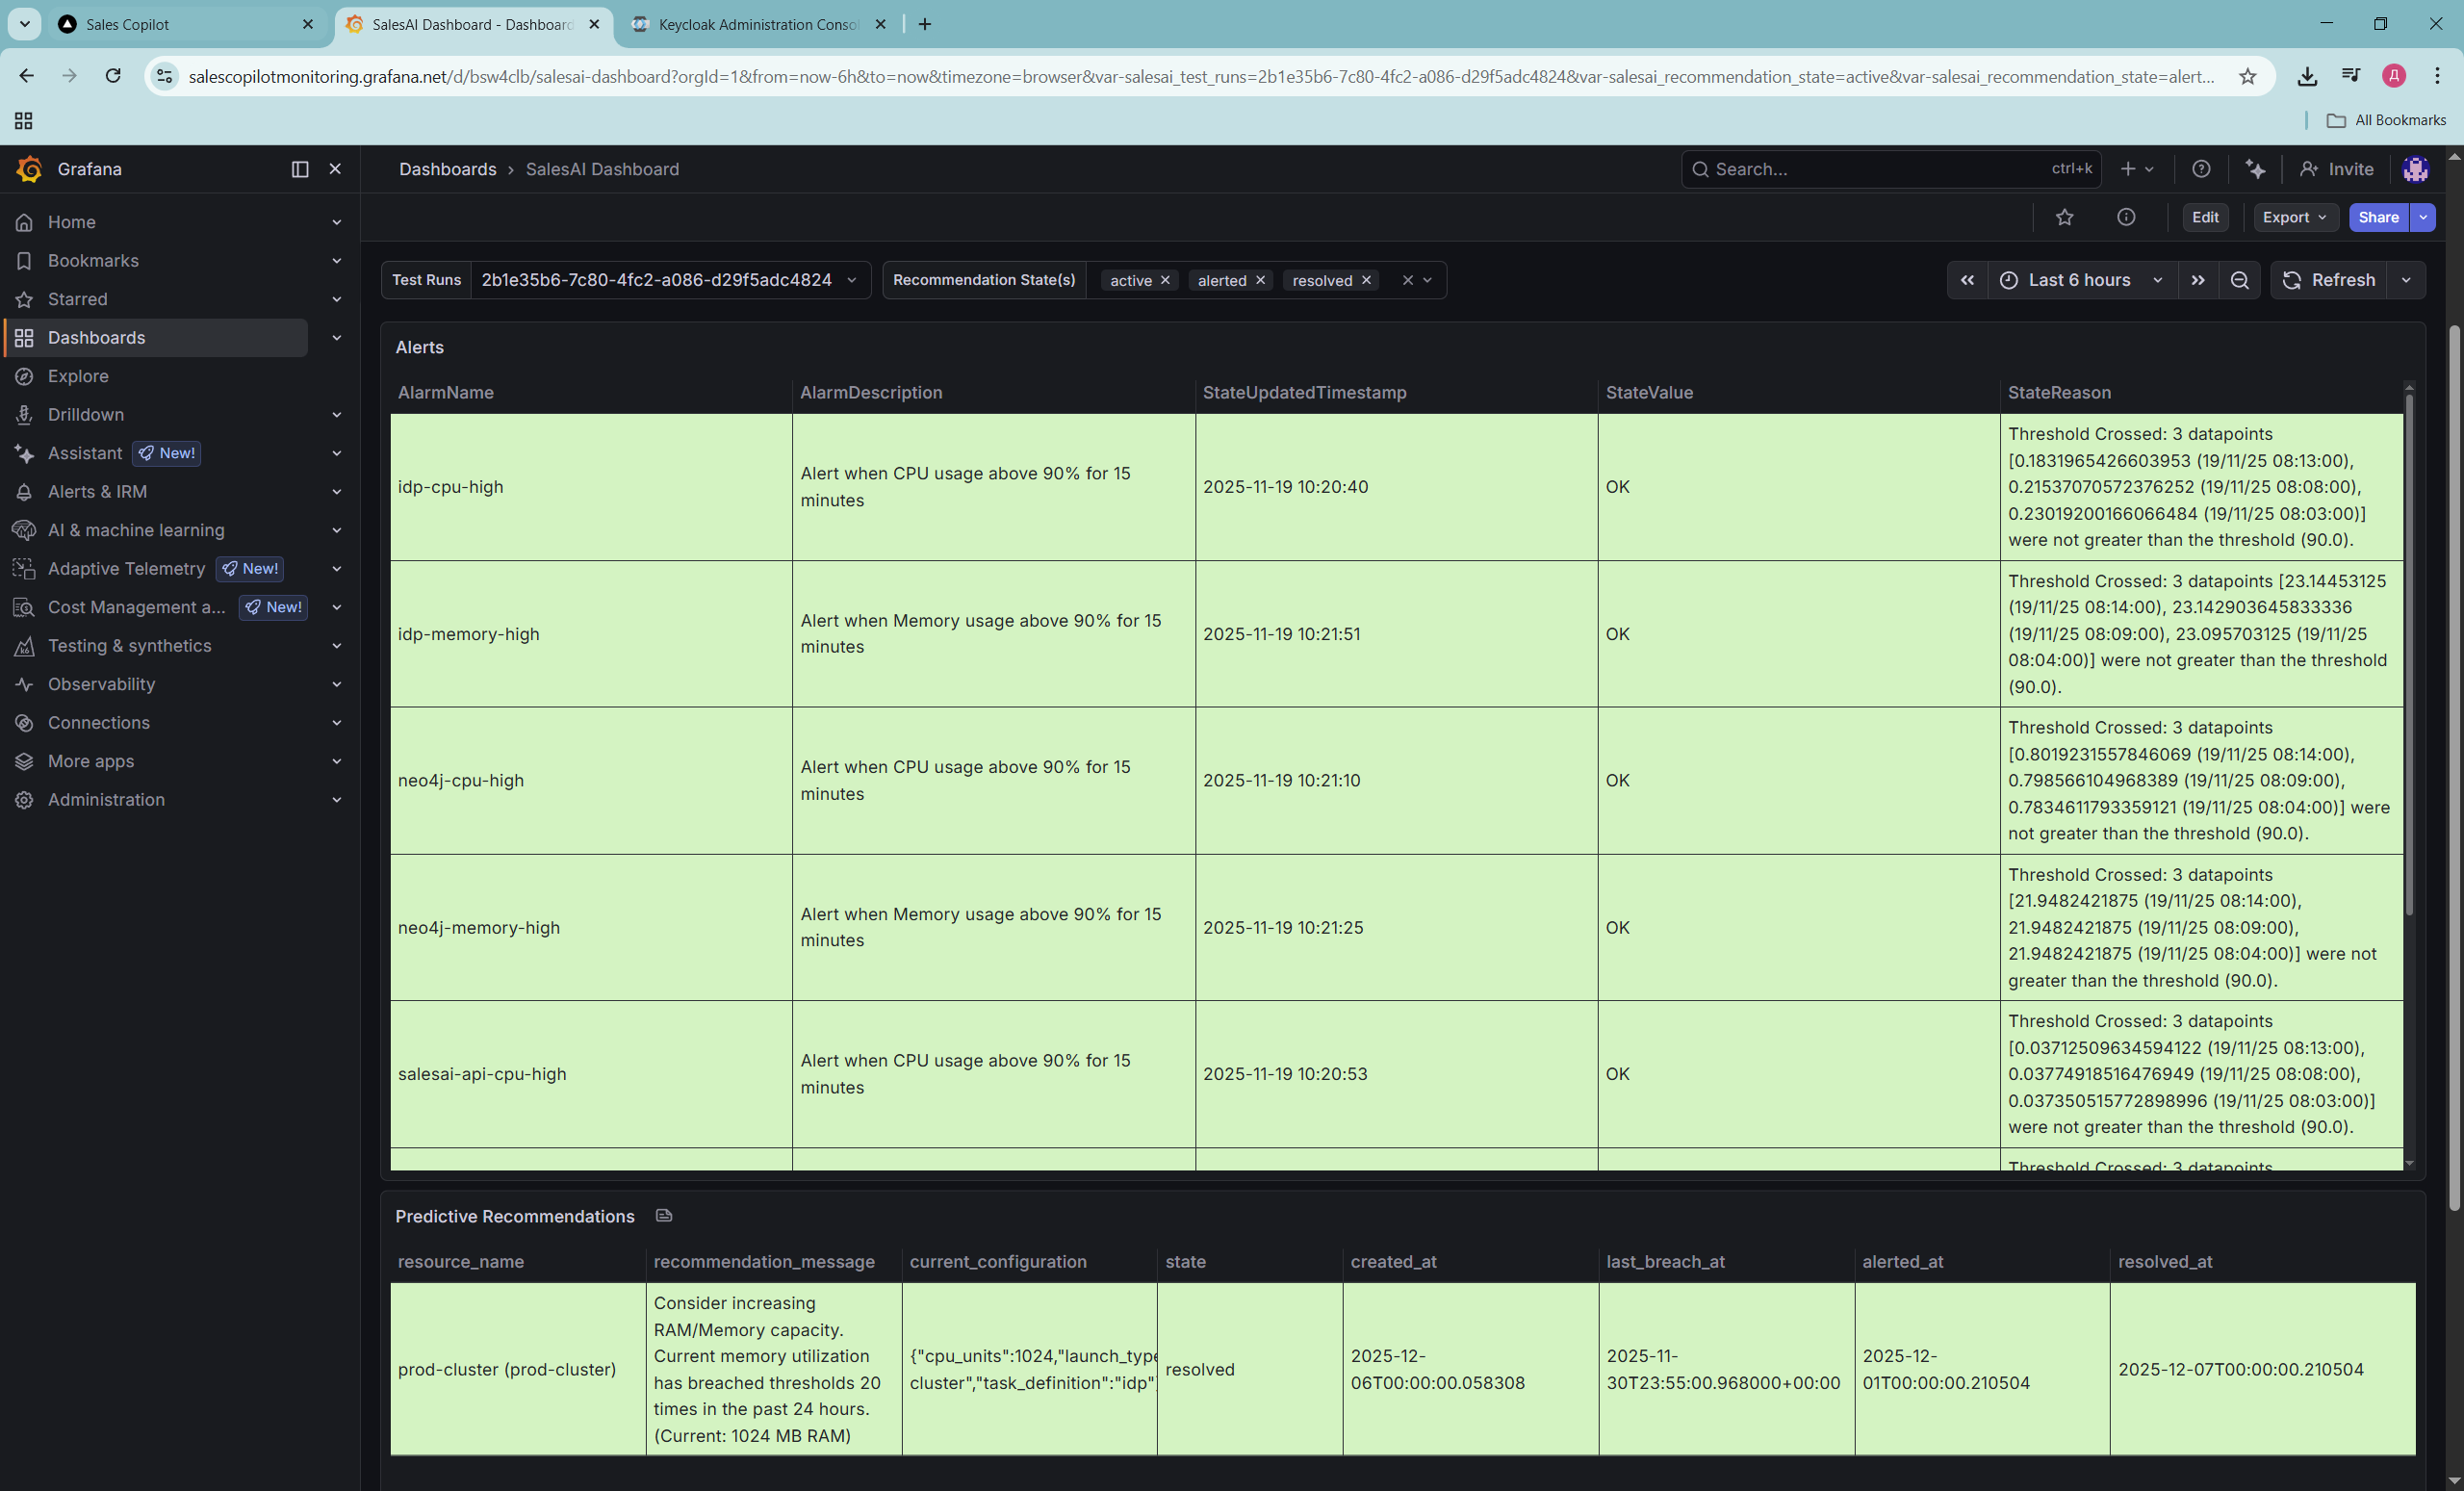Click the zoom out time range icon
This screenshot has height=1491, width=2464.
pos(2239,280)
